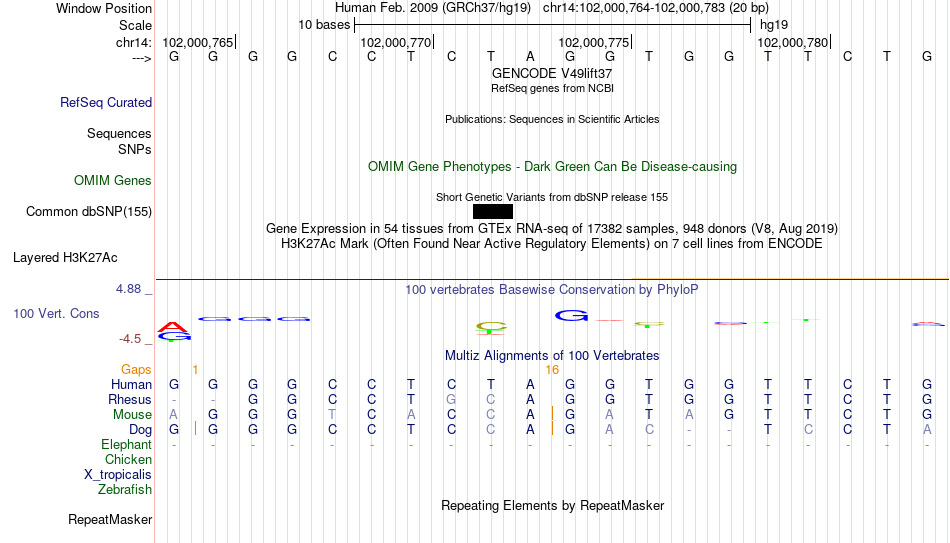Click the orange gap count 1

pos(195,370)
